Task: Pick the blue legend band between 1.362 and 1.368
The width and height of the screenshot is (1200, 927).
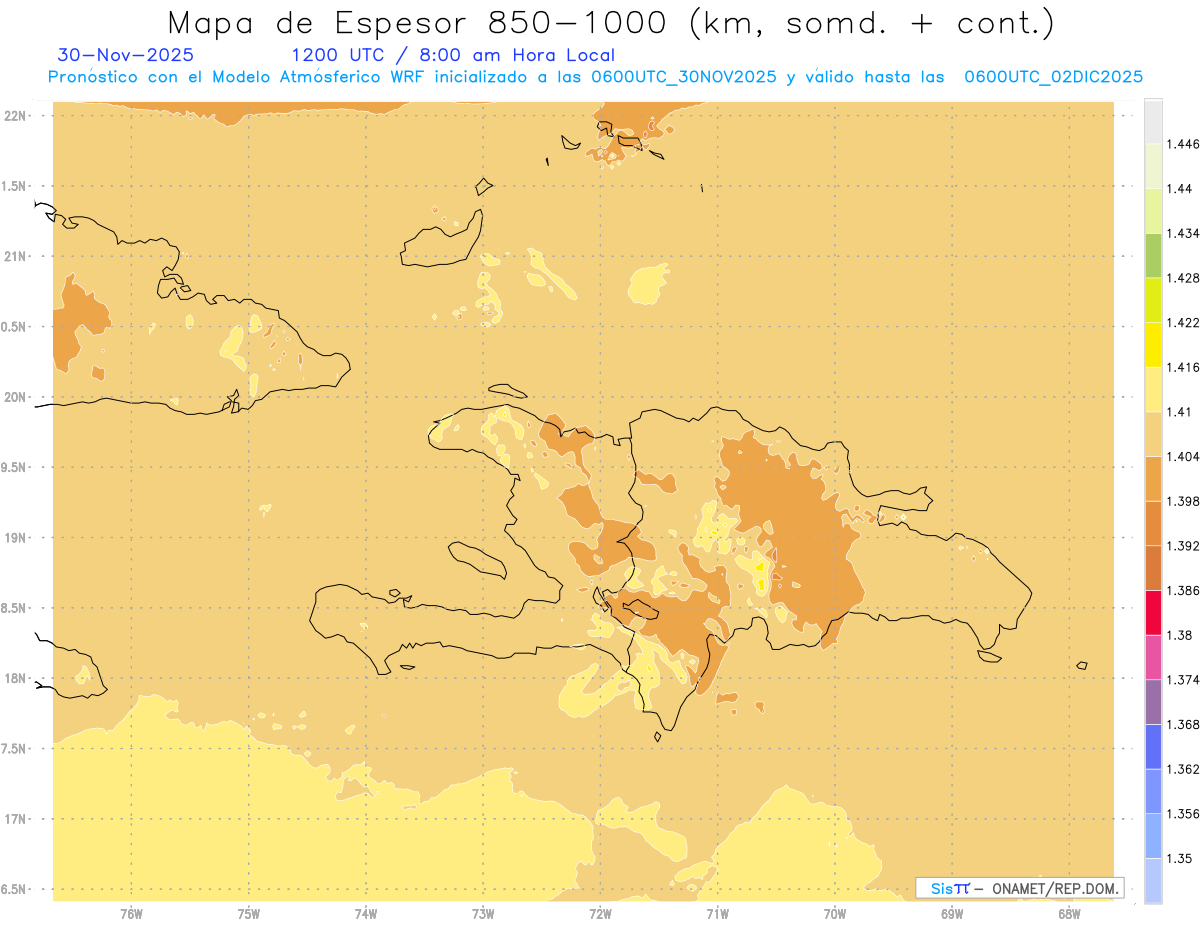Action: click(1153, 746)
